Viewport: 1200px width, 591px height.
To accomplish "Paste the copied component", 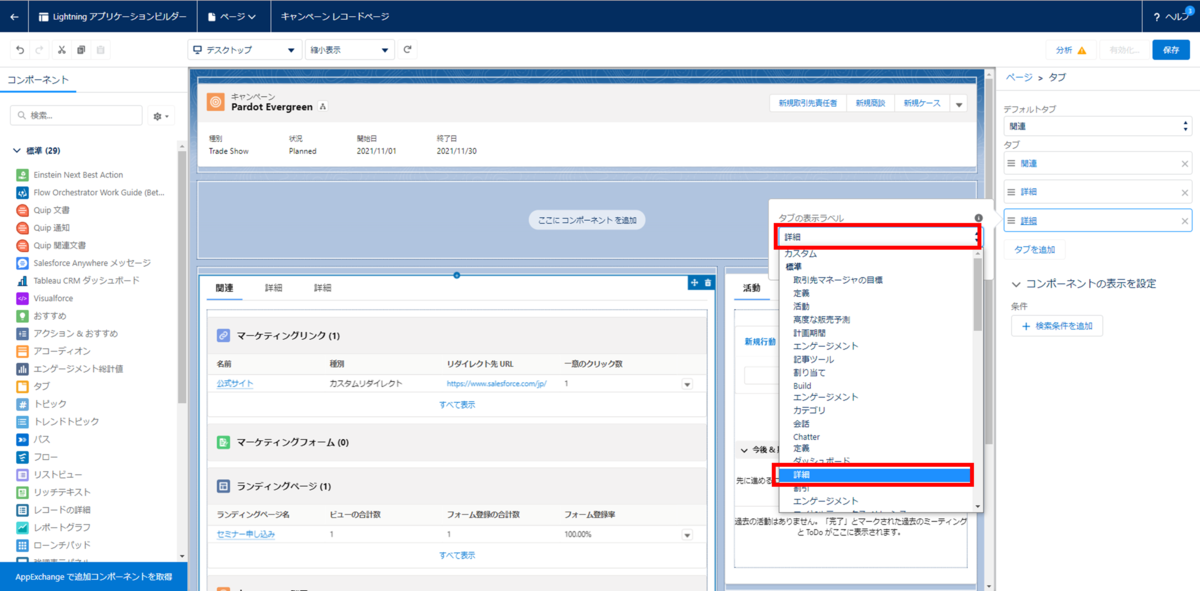I will coord(100,50).
